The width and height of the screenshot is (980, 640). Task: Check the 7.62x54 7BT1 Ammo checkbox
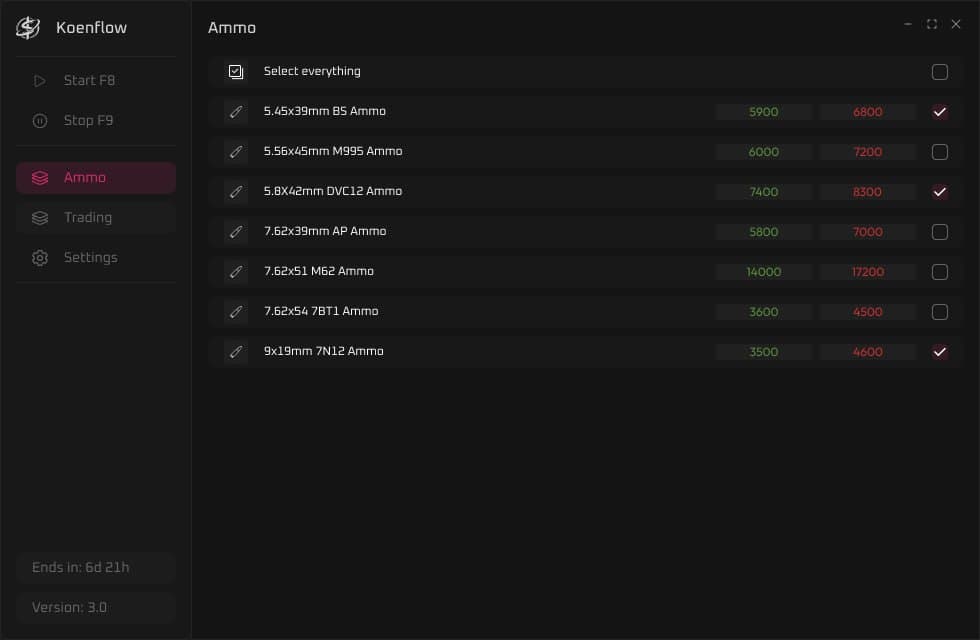939,312
